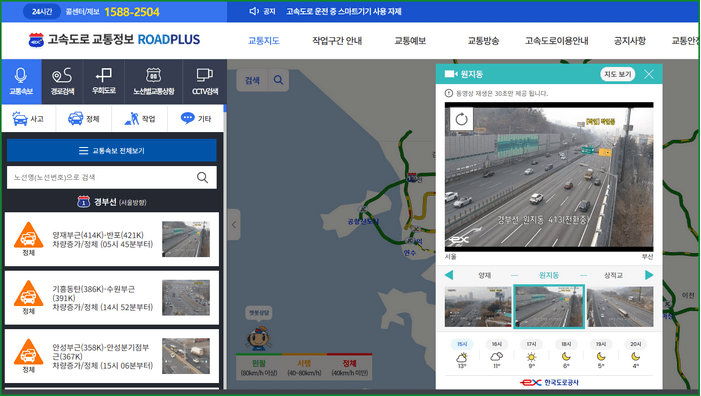
Task: Click the 정체 red speed legend
Action: pyautogui.click(x=350, y=367)
